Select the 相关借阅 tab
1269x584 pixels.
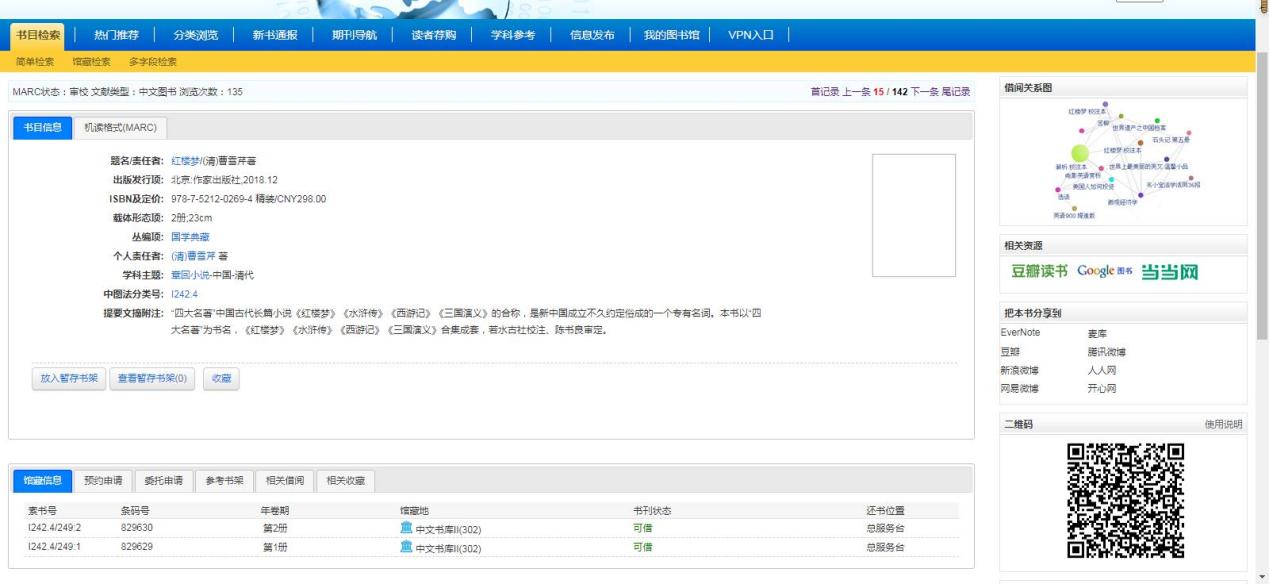coord(285,481)
